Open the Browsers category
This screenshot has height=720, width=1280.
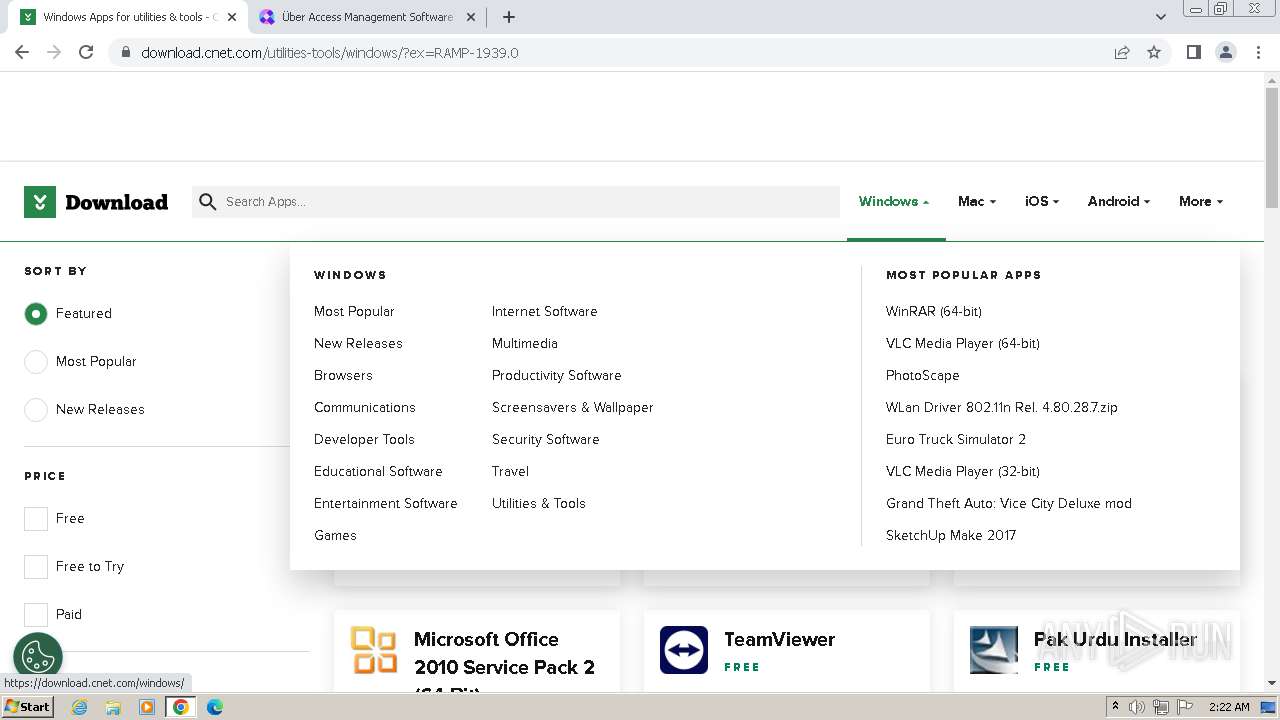coord(343,375)
